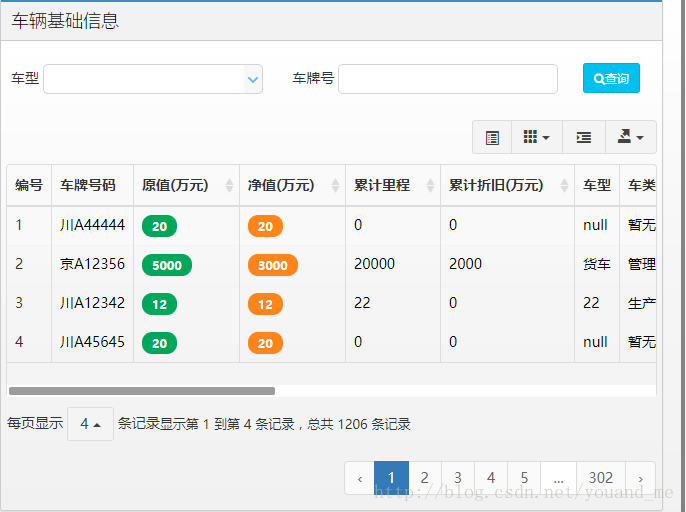This screenshot has width=686, height=512.
Task: Click the horizontal table scrollbar
Action: click(142, 391)
